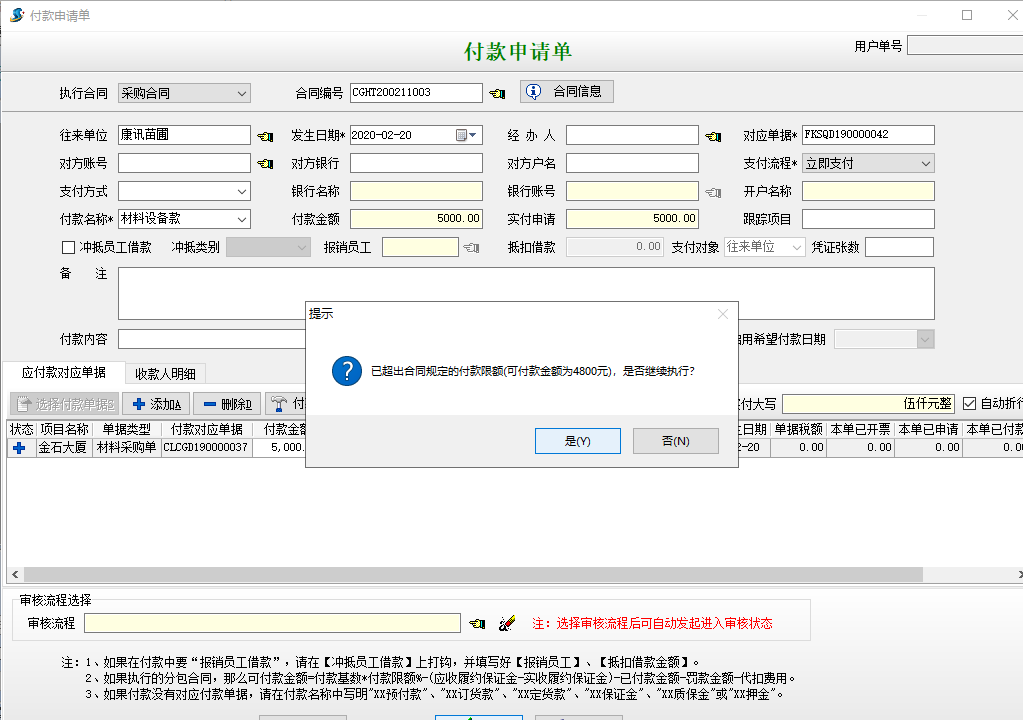Enable the 冲抵员工借款 checkbox
Viewport: 1023px width, 720px height.
pyautogui.click(x=69, y=247)
